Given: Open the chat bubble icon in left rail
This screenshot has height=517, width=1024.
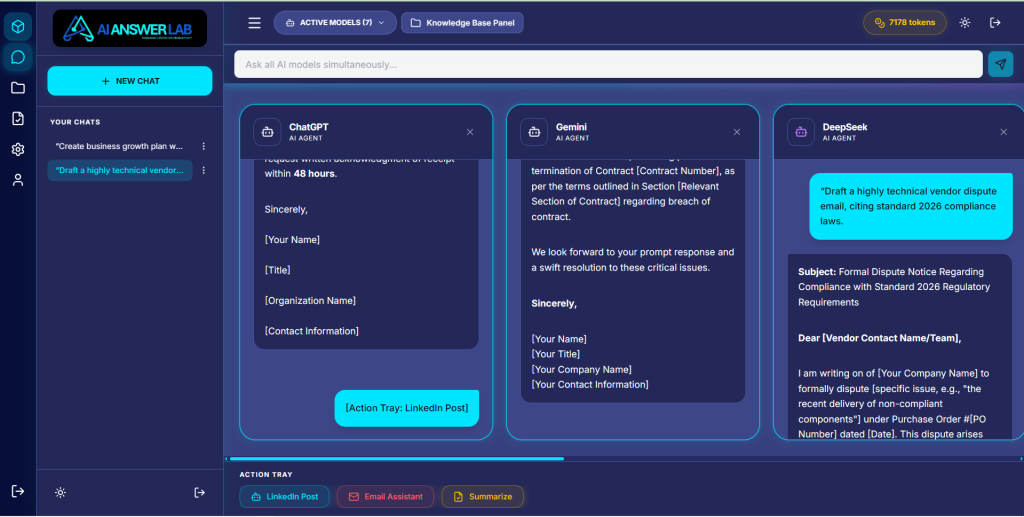Looking at the screenshot, I should click(18, 57).
